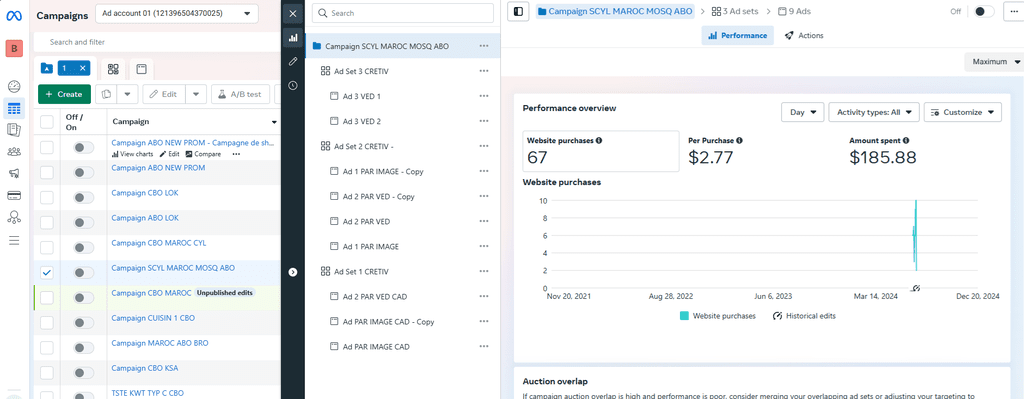The width and height of the screenshot is (1024, 399).
Task: Open three-dot menu for Ad 3 VED 1
Action: pos(484,96)
